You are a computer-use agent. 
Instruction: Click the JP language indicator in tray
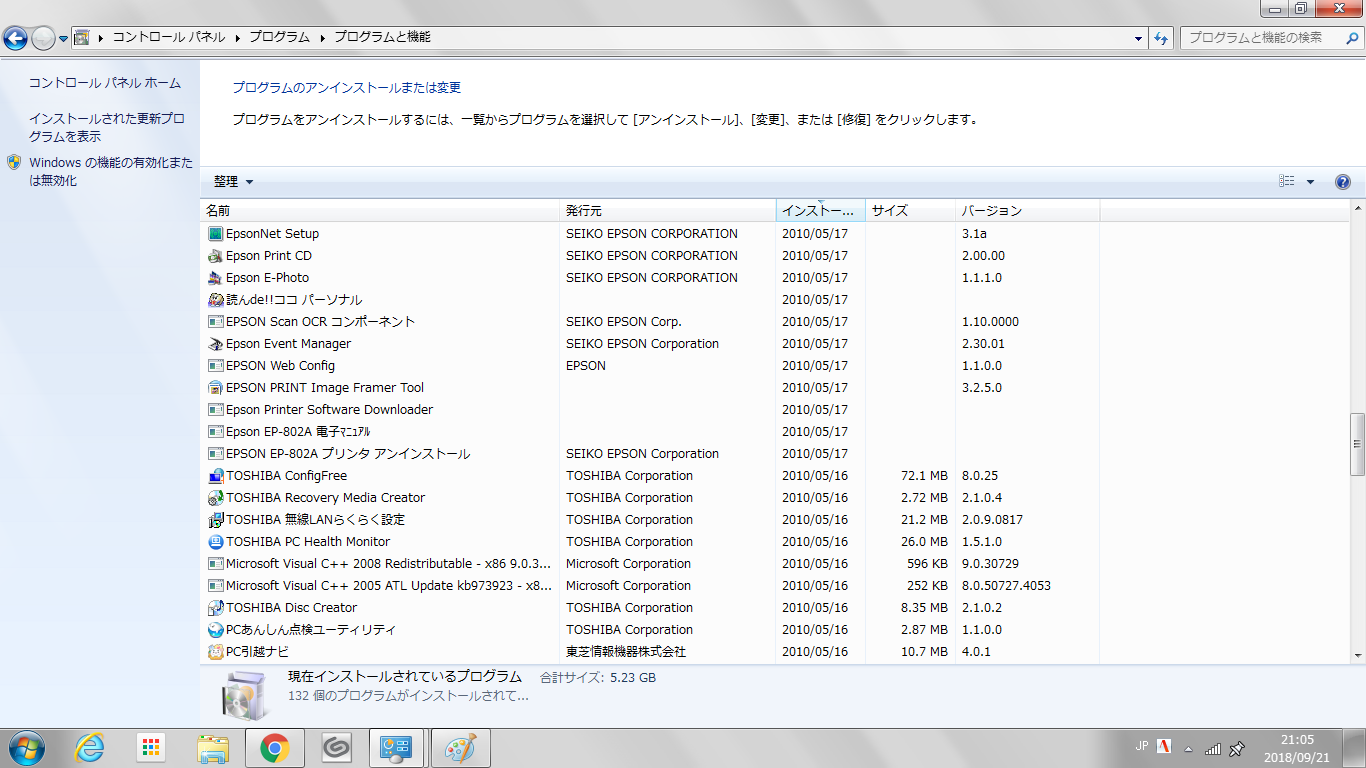(x=1142, y=746)
